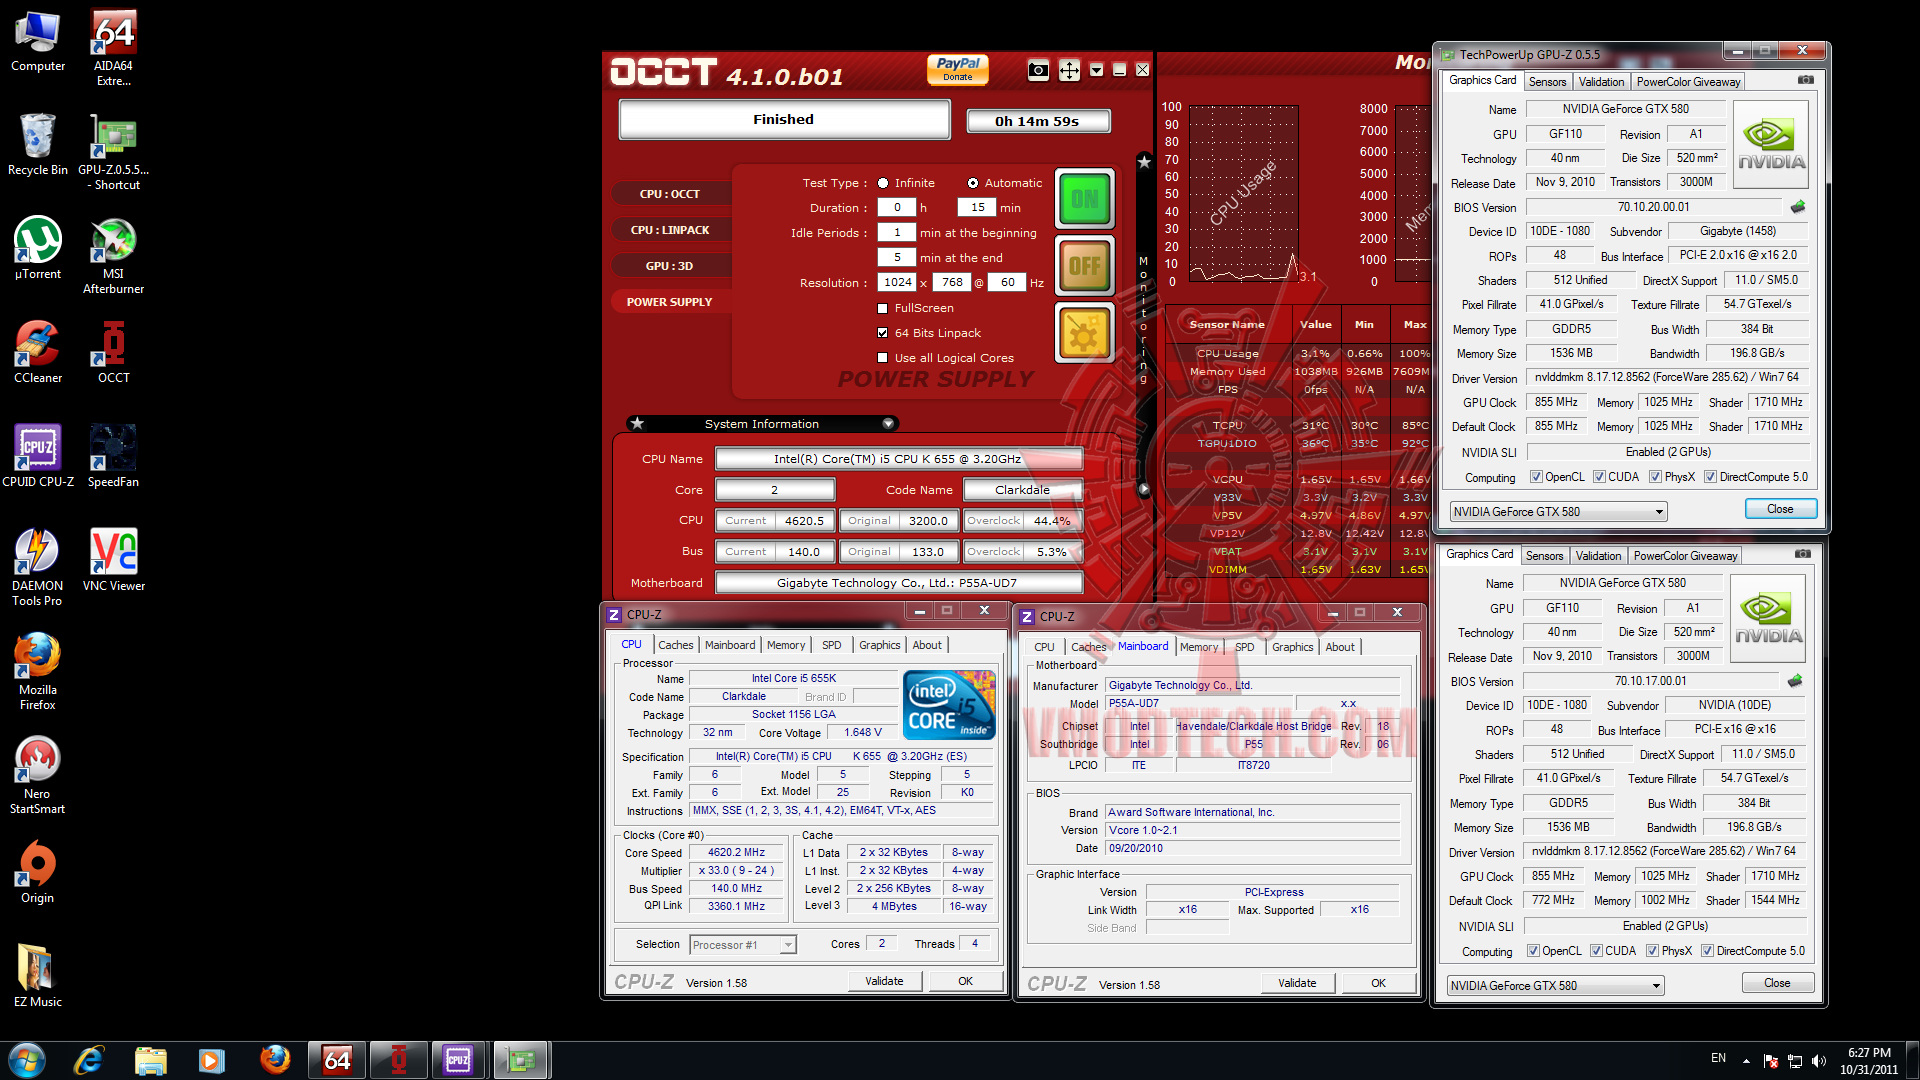Switch to the GPU : 3D test tab
Image resolution: width=1920 pixels, height=1080 pixels.
(669, 266)
